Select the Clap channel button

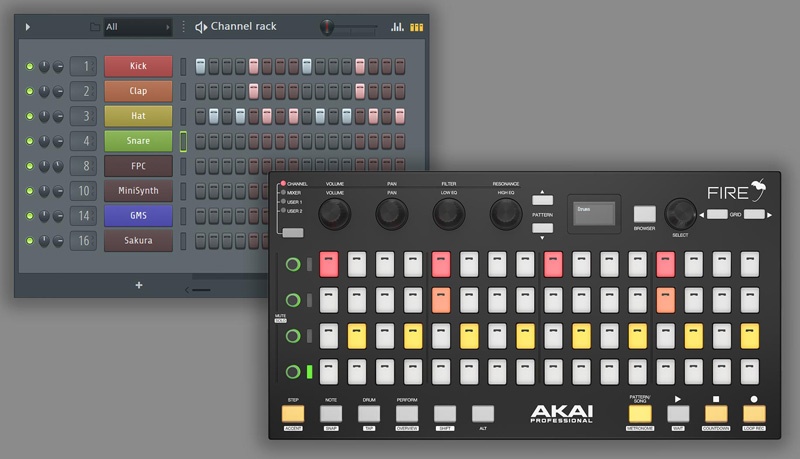click(x=138, y=91)
